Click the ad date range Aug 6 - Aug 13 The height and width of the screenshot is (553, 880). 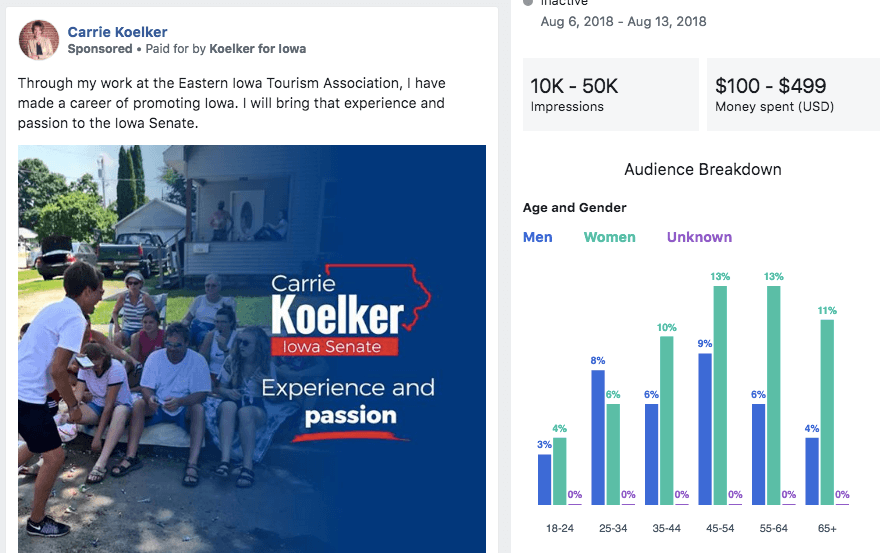(x=624, y=21)
